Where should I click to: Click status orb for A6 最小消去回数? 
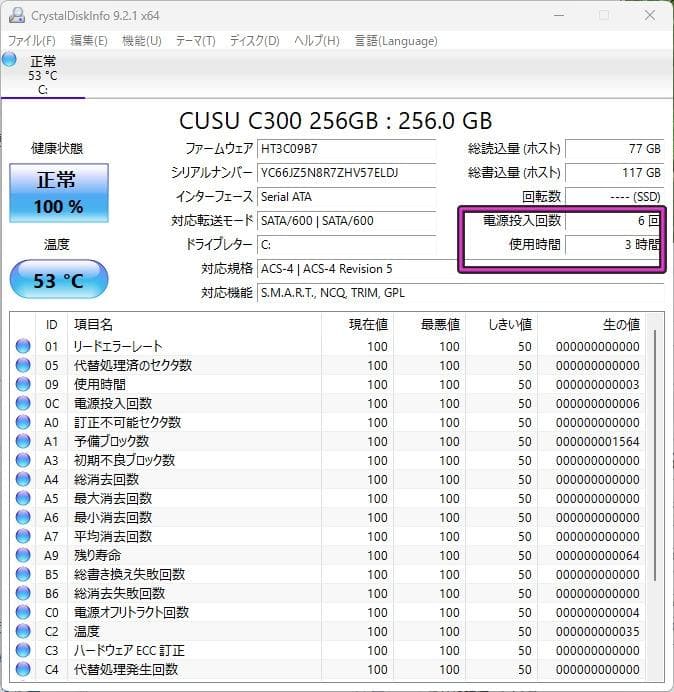pyautogui.click(x=23, y=517)
